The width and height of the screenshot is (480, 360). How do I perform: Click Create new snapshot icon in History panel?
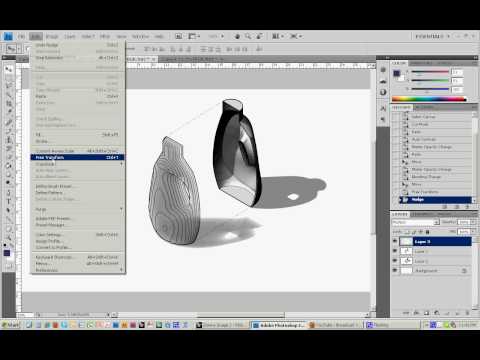[x=457, y=207]
